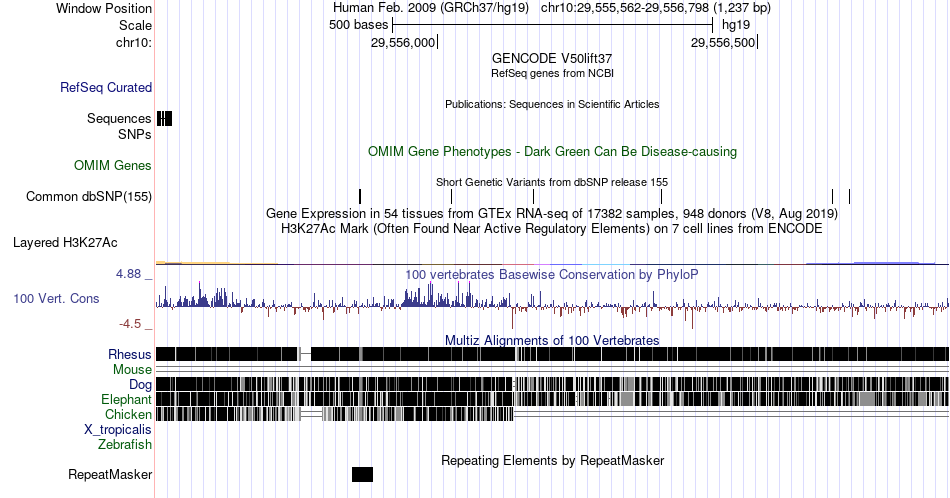The height and width of the screenshot is (498, 950).
Task: Click the Sequences track label
Action: click(x=119, y=118)
